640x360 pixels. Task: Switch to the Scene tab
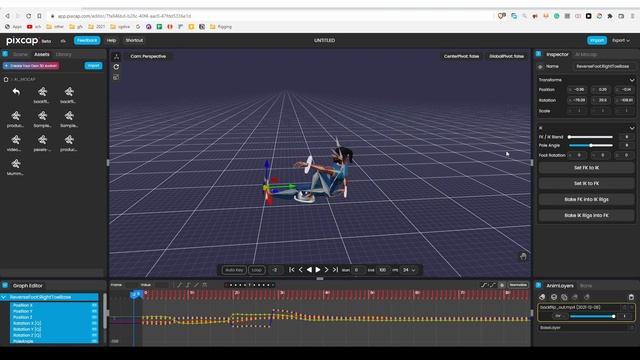[20, 54]
